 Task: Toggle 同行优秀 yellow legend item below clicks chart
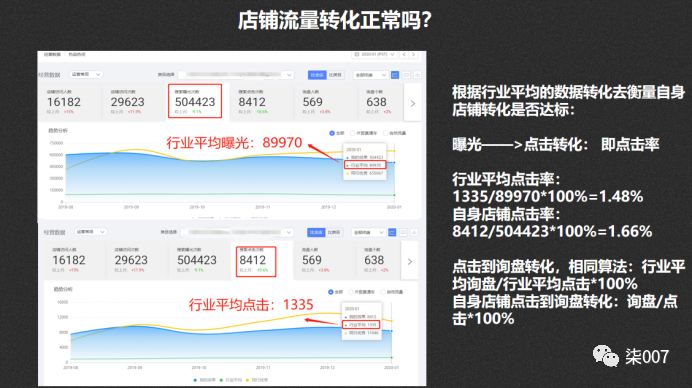[257, 380]
